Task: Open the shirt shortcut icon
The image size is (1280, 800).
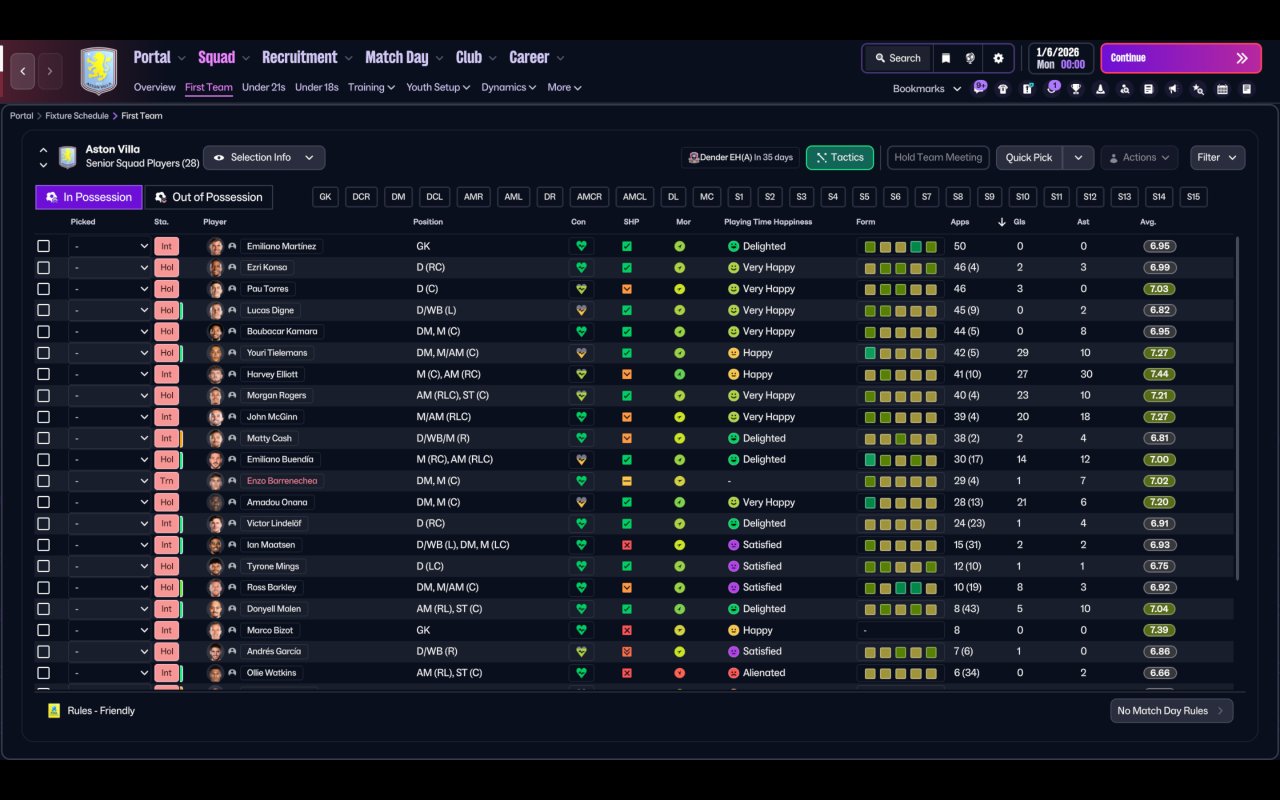Action: pyautogui.click(x=1003, y=89)
